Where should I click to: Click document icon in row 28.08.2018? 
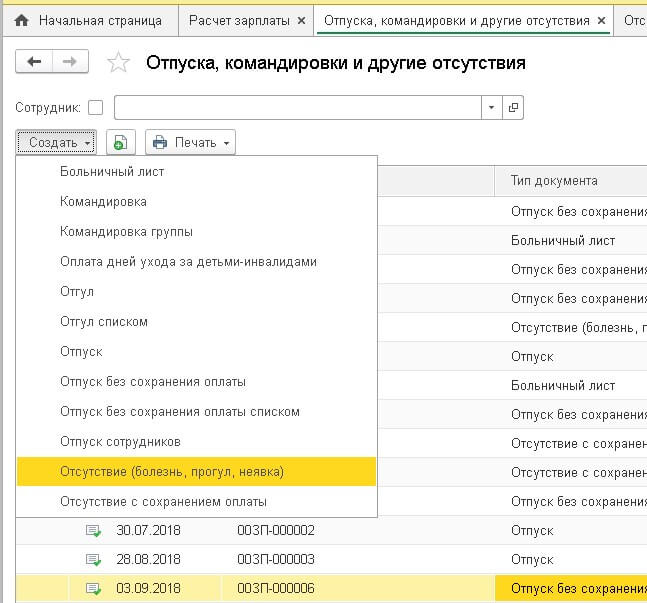click(x=93, y=560)
